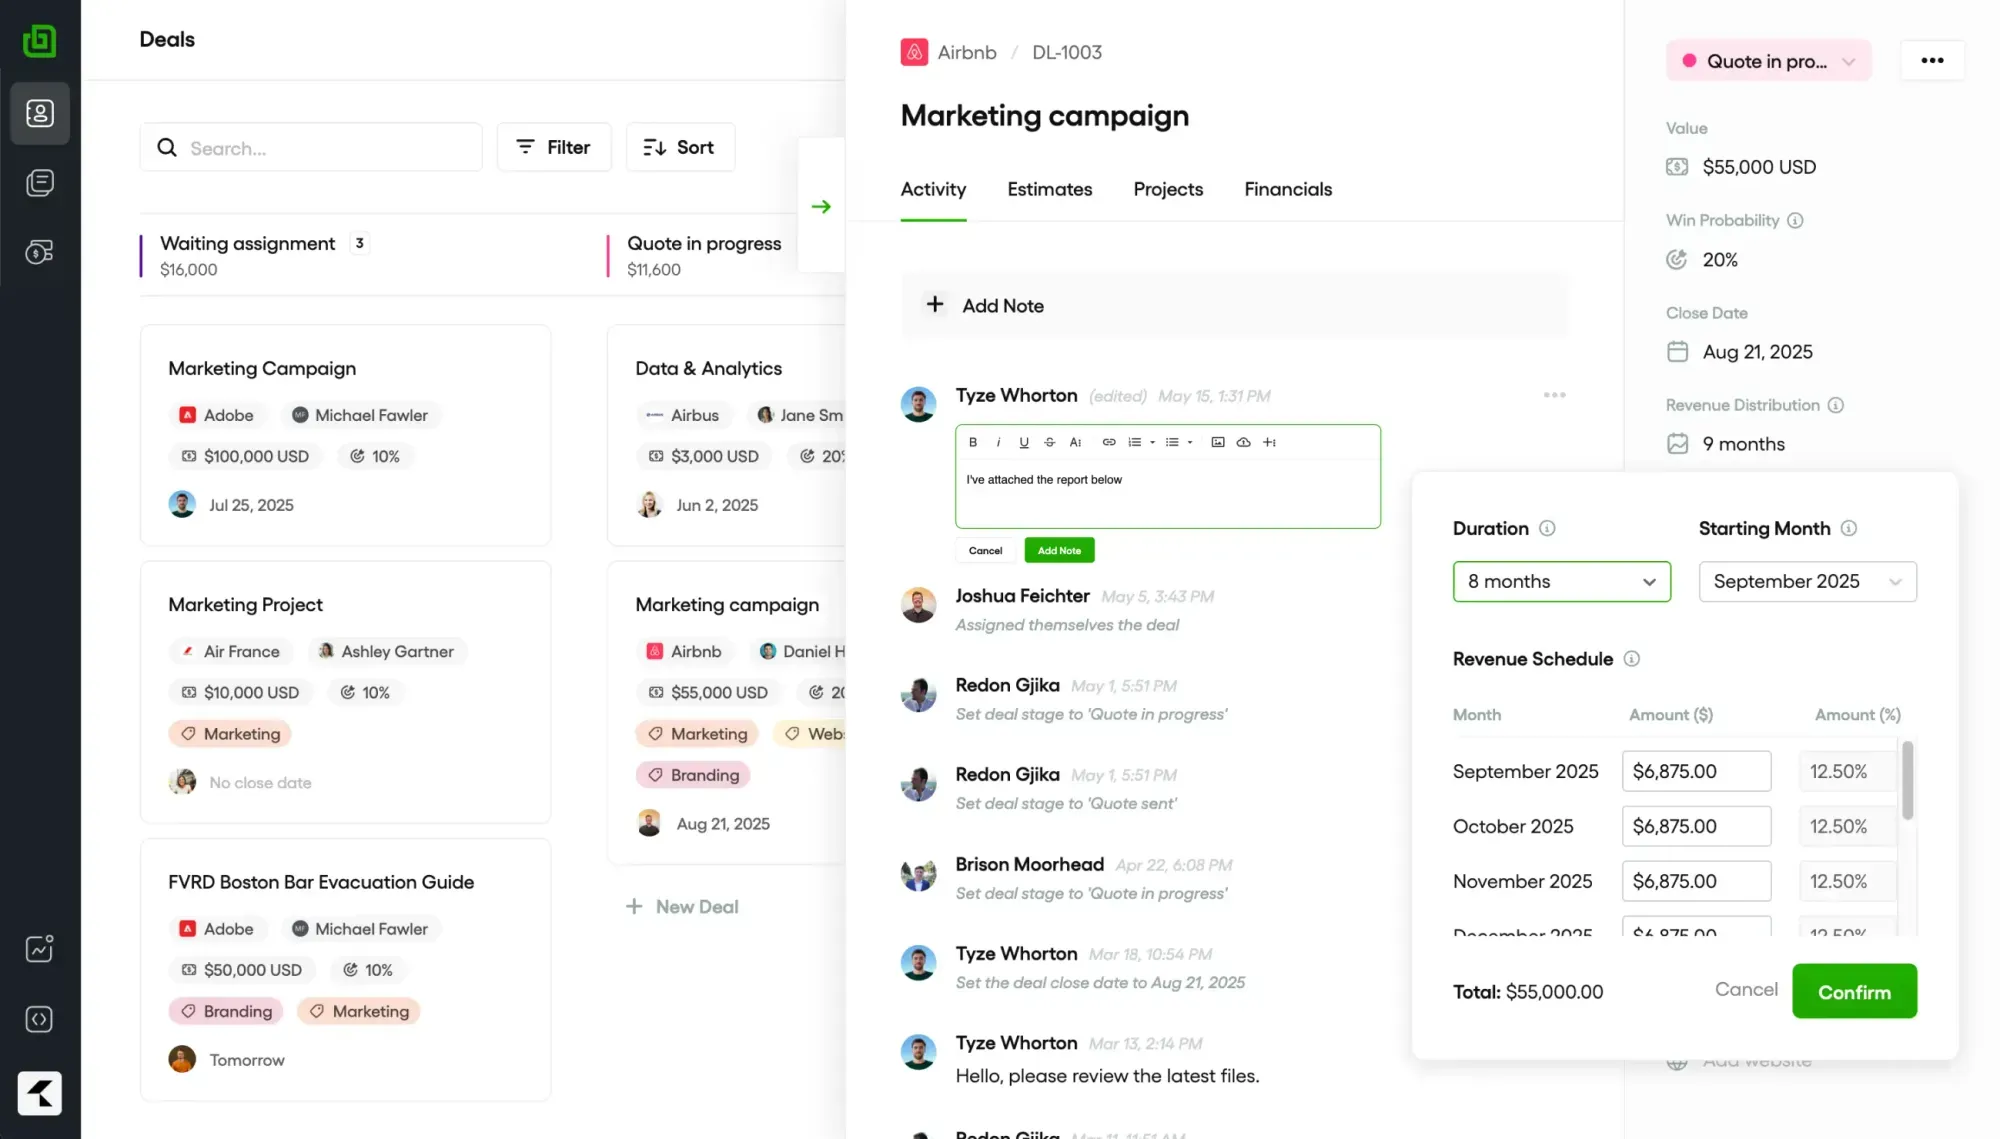This screenshot has width=2000, height=1139.
Task: Click the green arrow collapse panel icon
Action: [x=821, y=206]
